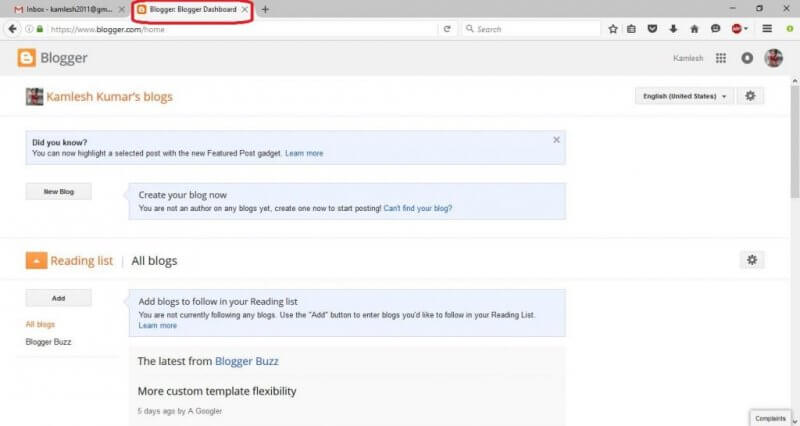The image size is (800, 426).
Task: Click the Pocket icon in toolbar
Action: tap(652, 29)
